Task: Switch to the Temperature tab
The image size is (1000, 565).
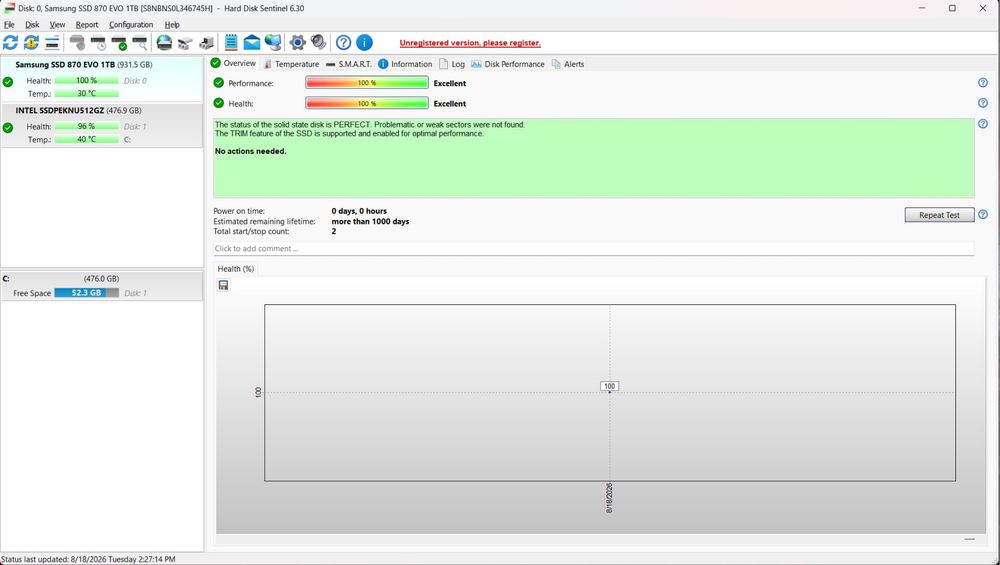Action: tap(291, 64)
